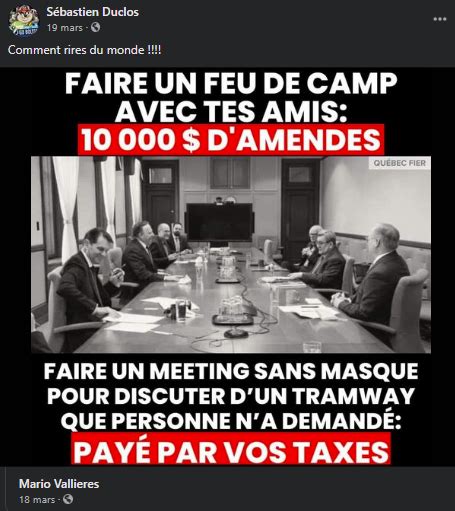Click the globe icon beside 18 mars
Image resolution: width=455 pixels, height=511 pixels.
[68, 499]
